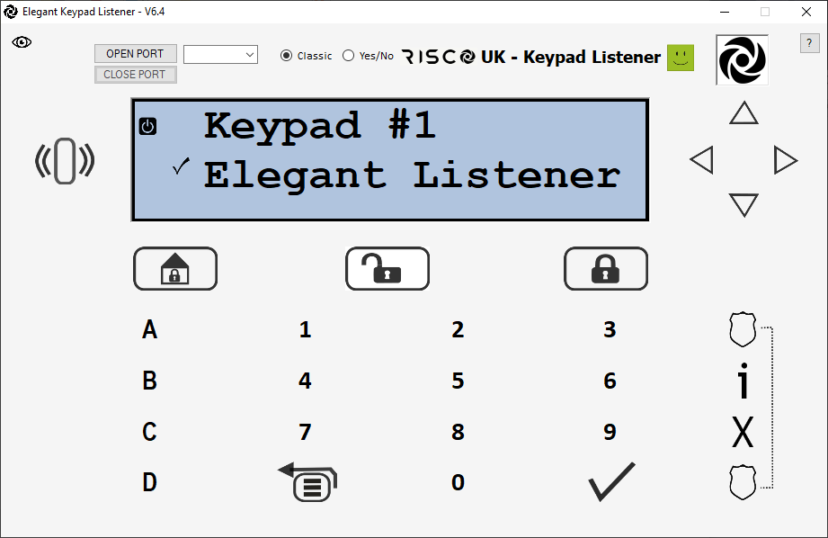This screenshot has width=828, height=538.
Task: Click keypad digit 1
Action: point(305,329)
